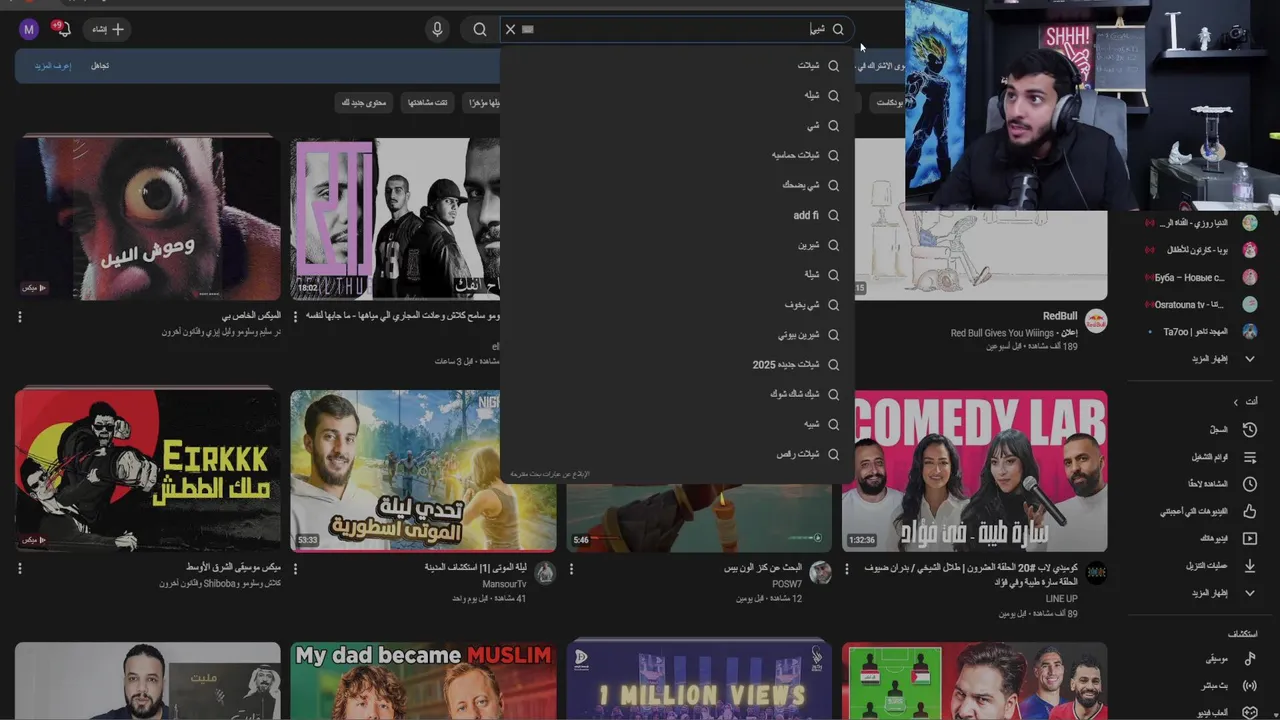Submit the search with the magnifier button
This screenshot has width=1280, height=720.
click(x=480, y=29)
